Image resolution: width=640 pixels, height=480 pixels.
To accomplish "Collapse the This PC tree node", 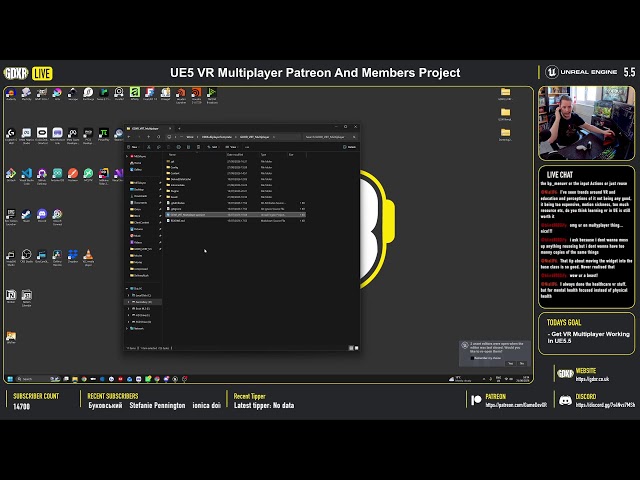I will [x=127, y=289].
